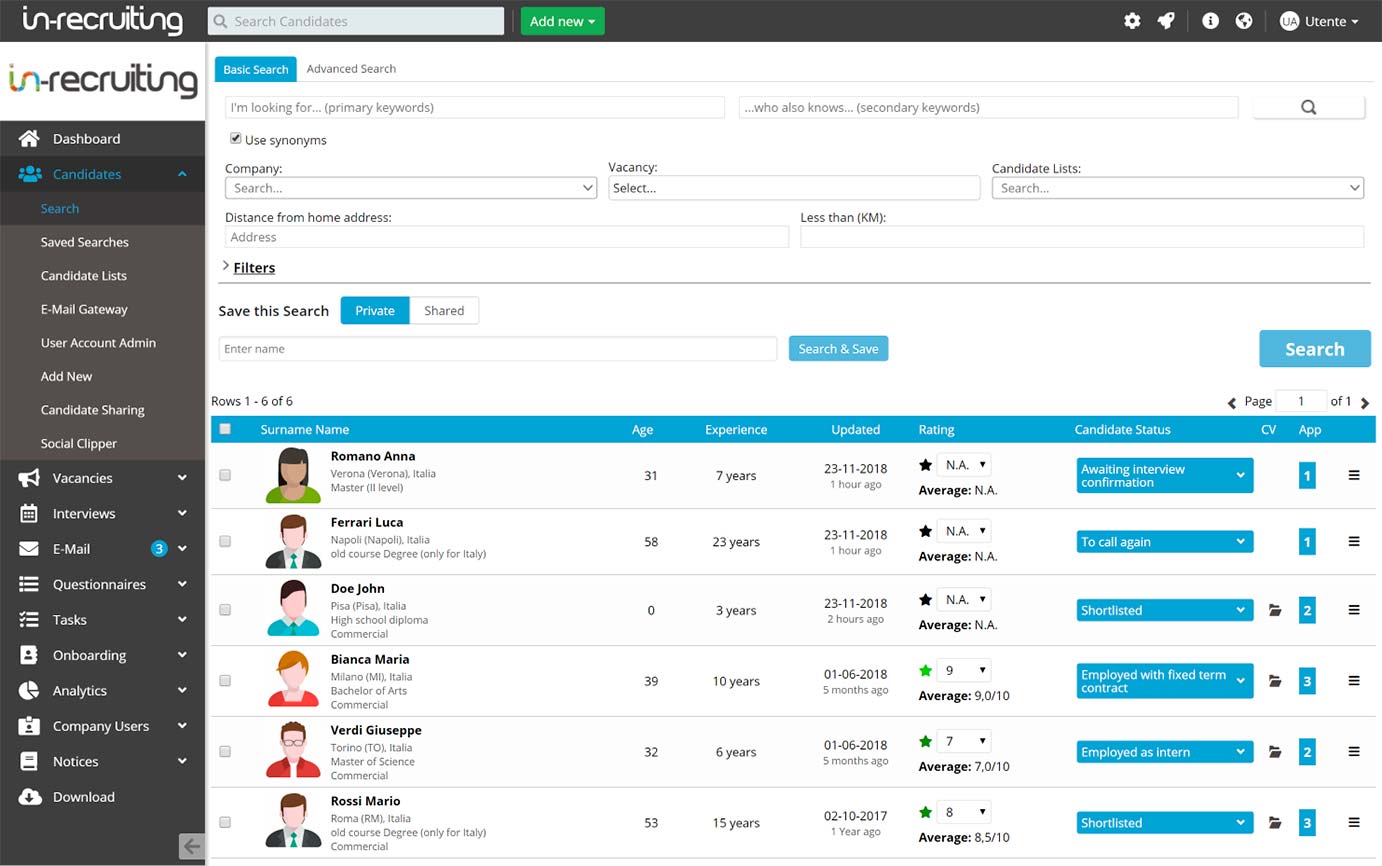This screenshot has height=866, width=1382.
Task: Click the globe language icon
Action: pos(1244,21)
